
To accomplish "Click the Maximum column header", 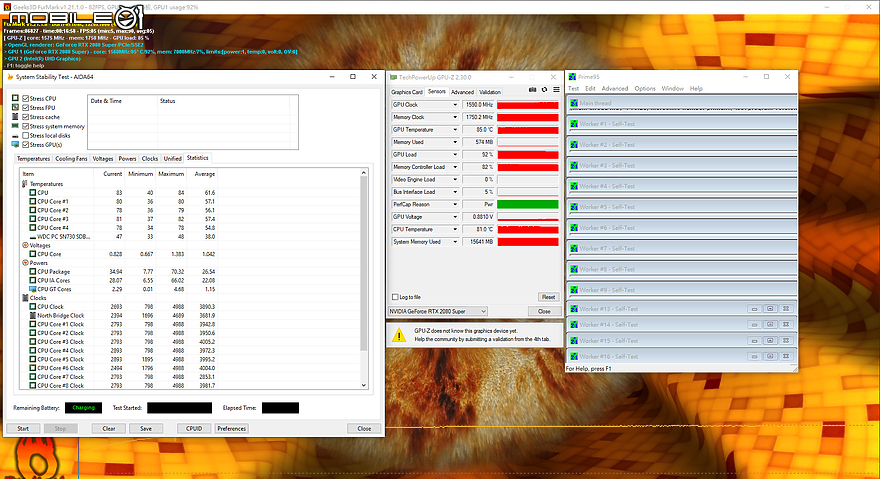I will (x=171, y=174).
